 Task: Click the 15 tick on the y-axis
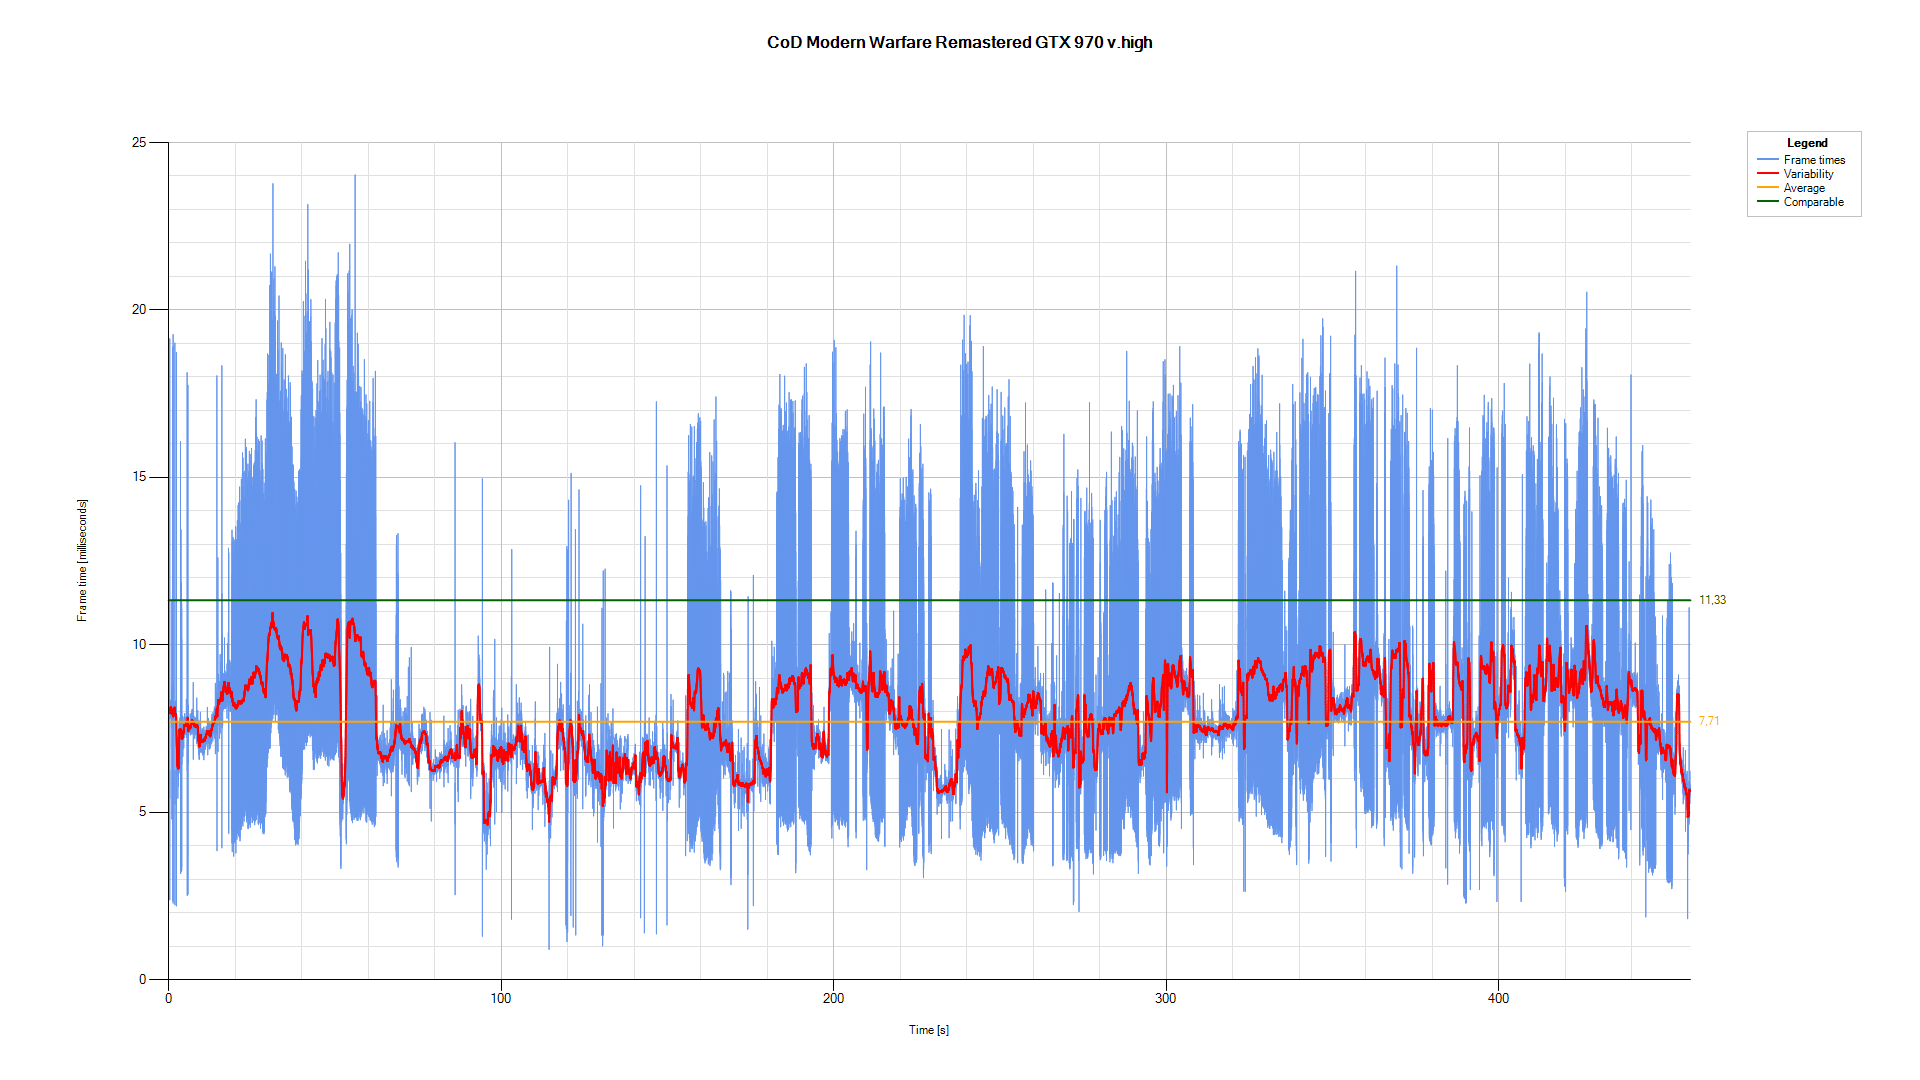point(139,477)
